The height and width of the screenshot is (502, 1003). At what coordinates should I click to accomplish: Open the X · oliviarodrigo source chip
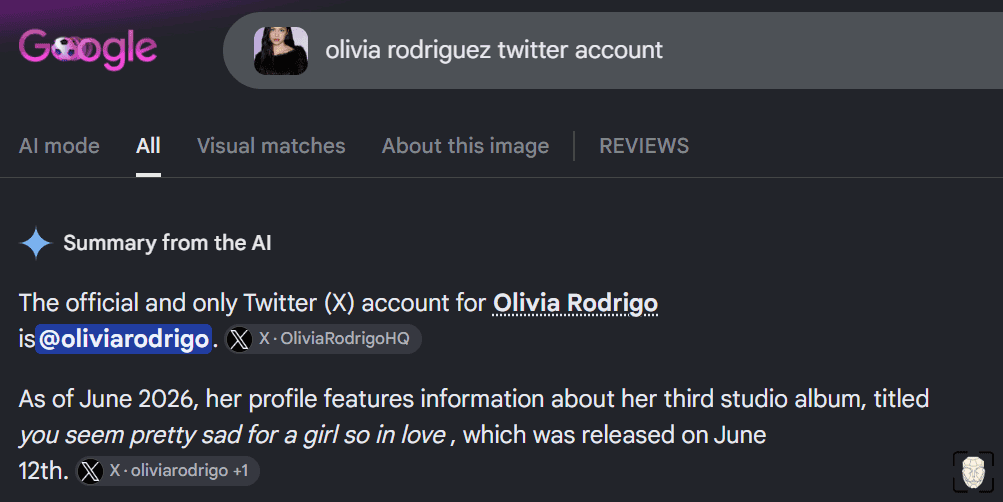click(x=168, y=471)
